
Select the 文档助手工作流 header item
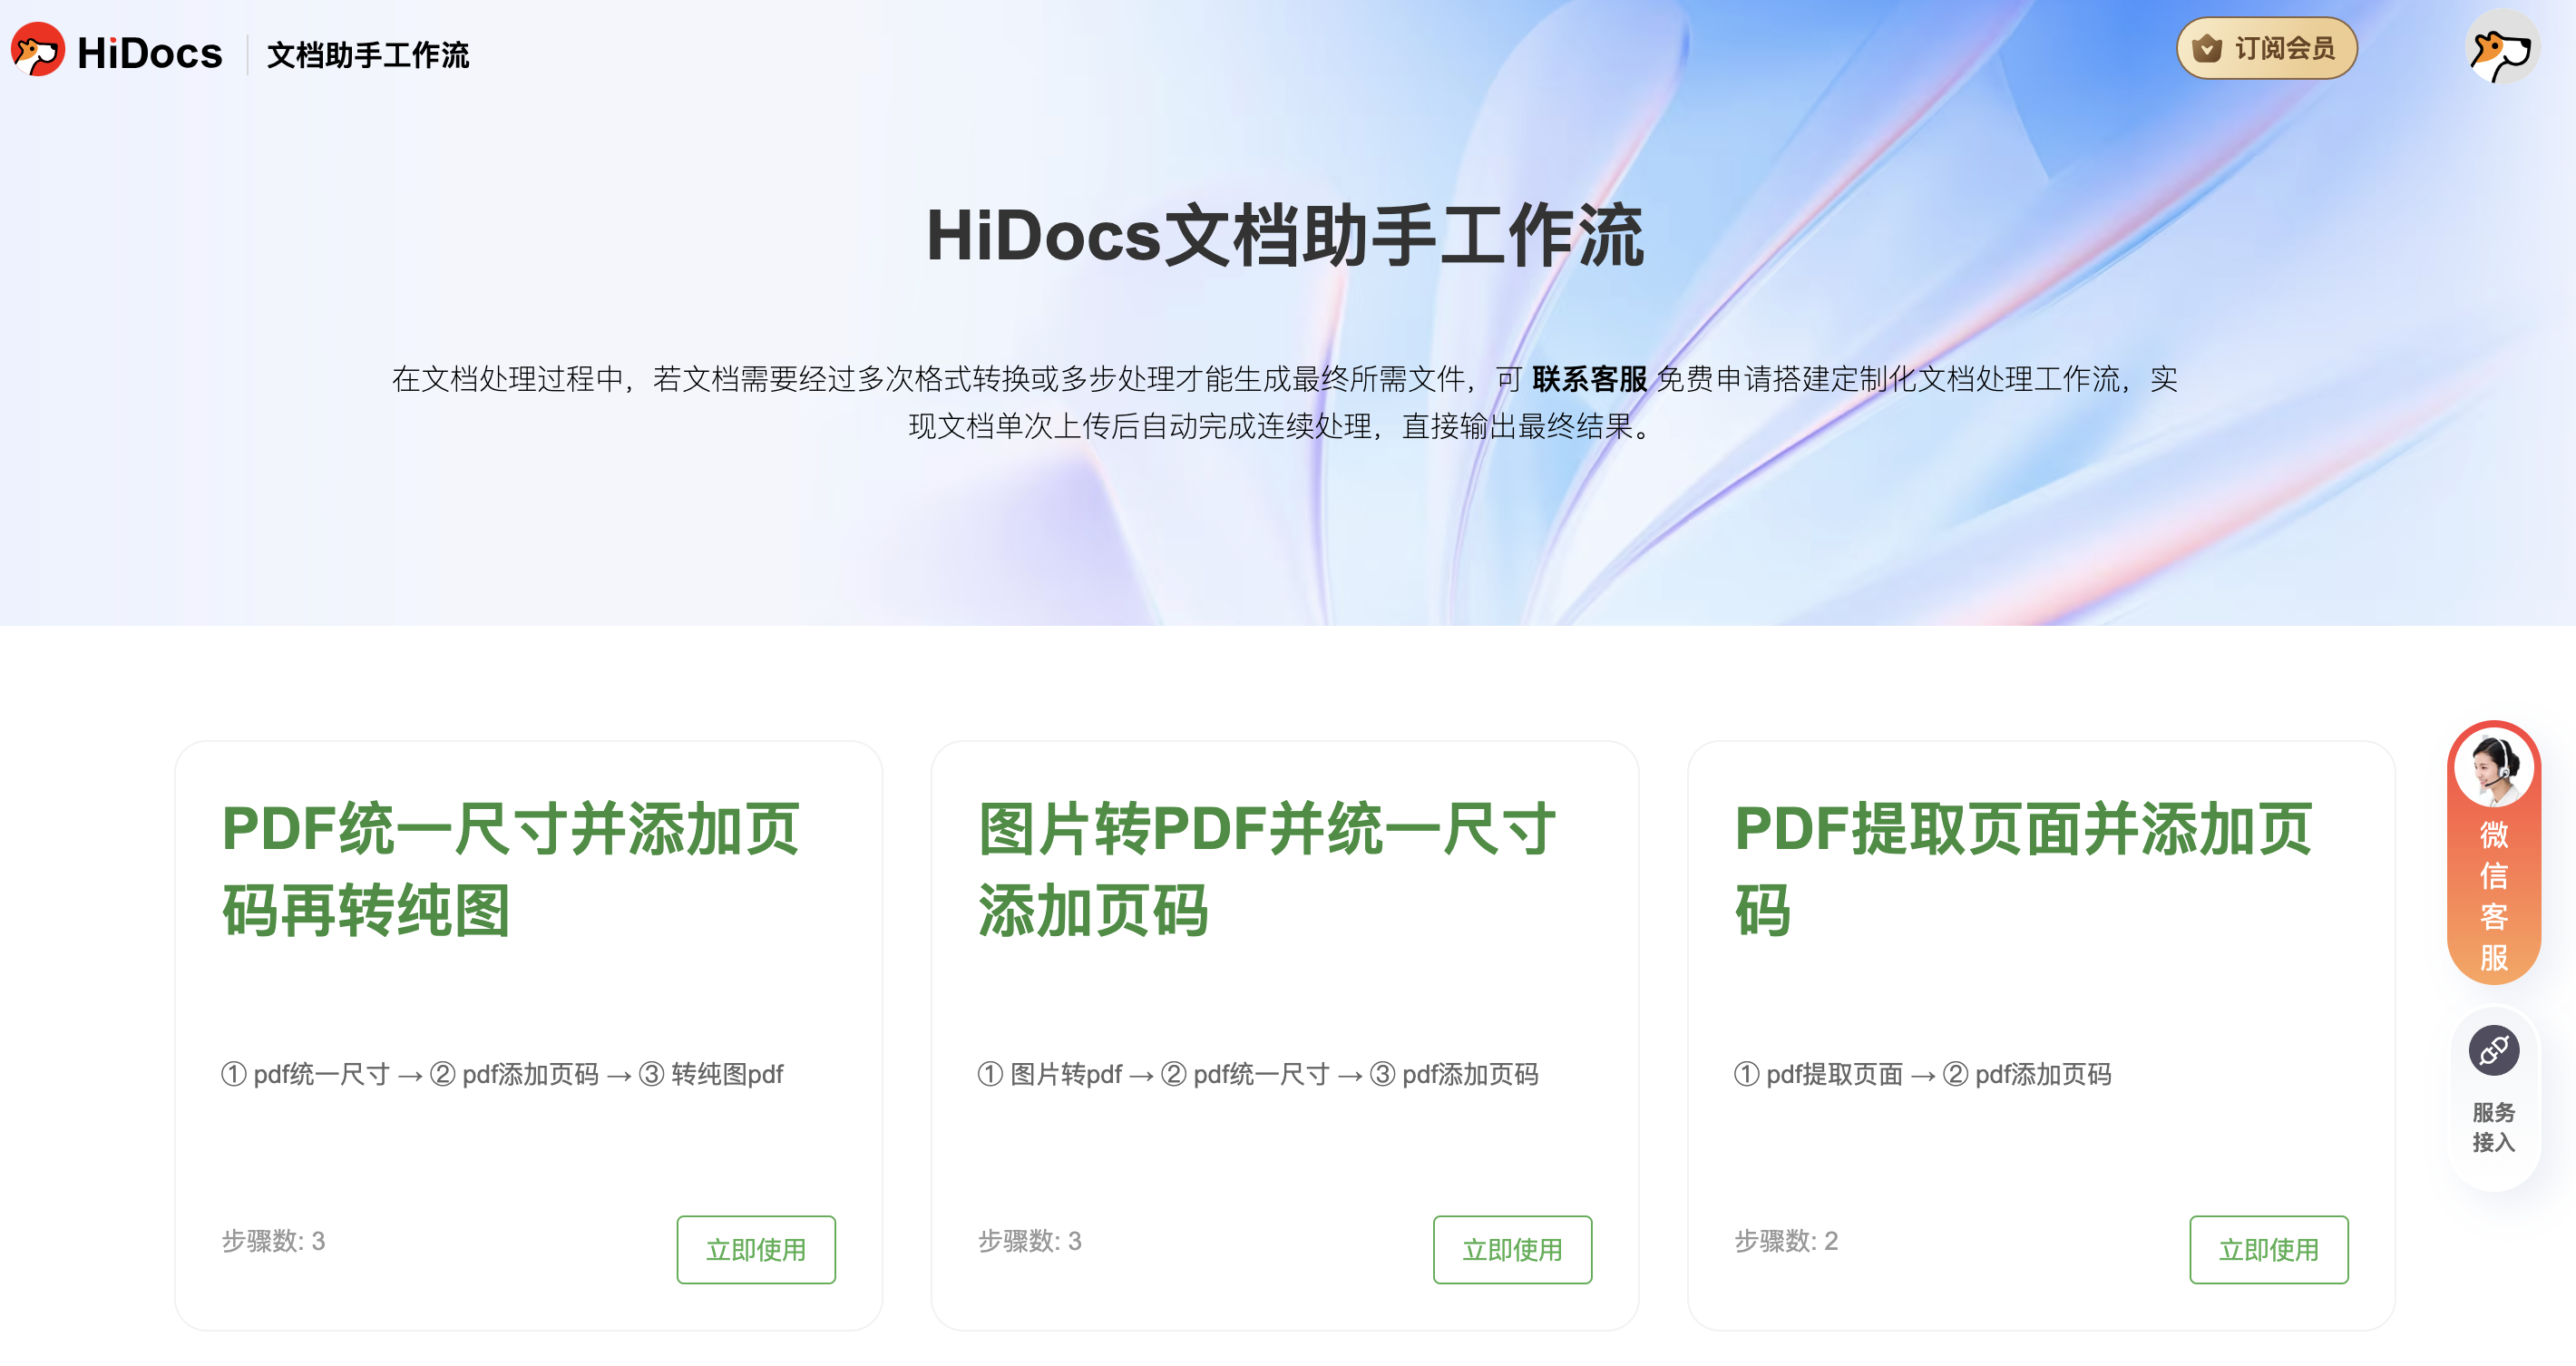pyautogui.click(x=367, y=55)
